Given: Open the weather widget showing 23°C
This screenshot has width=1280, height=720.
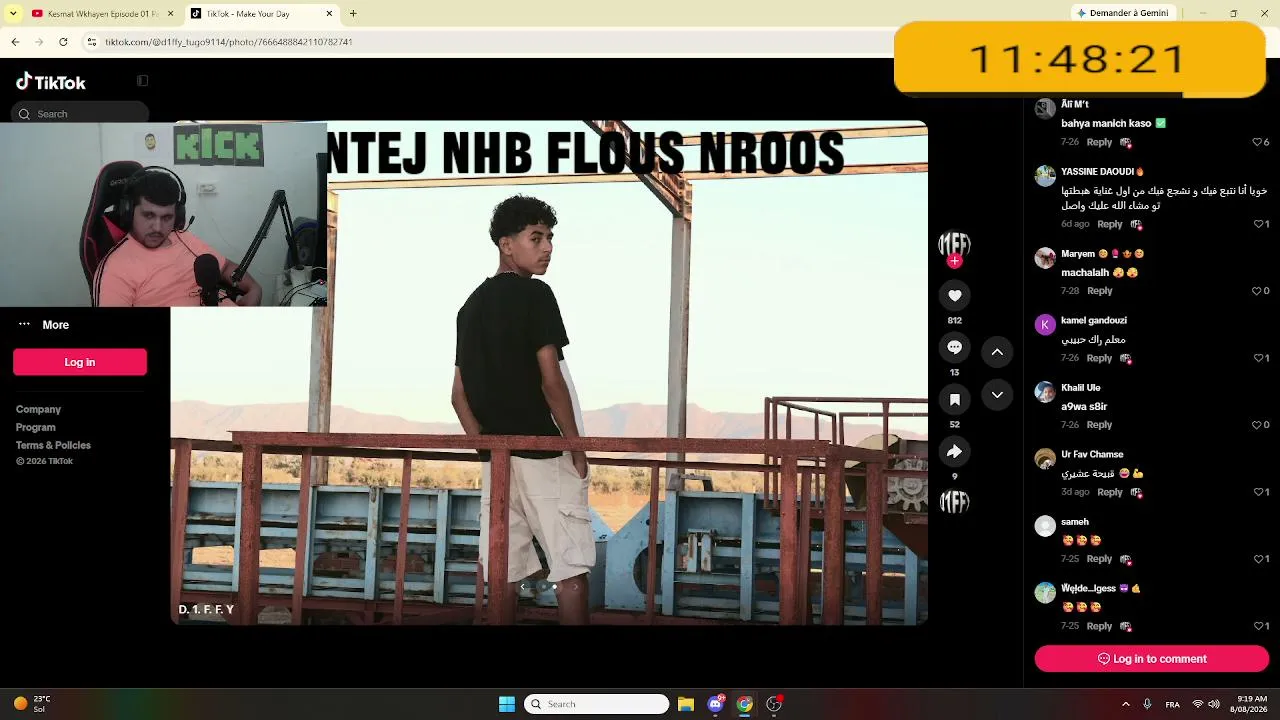Looking at the screenshot, I should 32,704.
